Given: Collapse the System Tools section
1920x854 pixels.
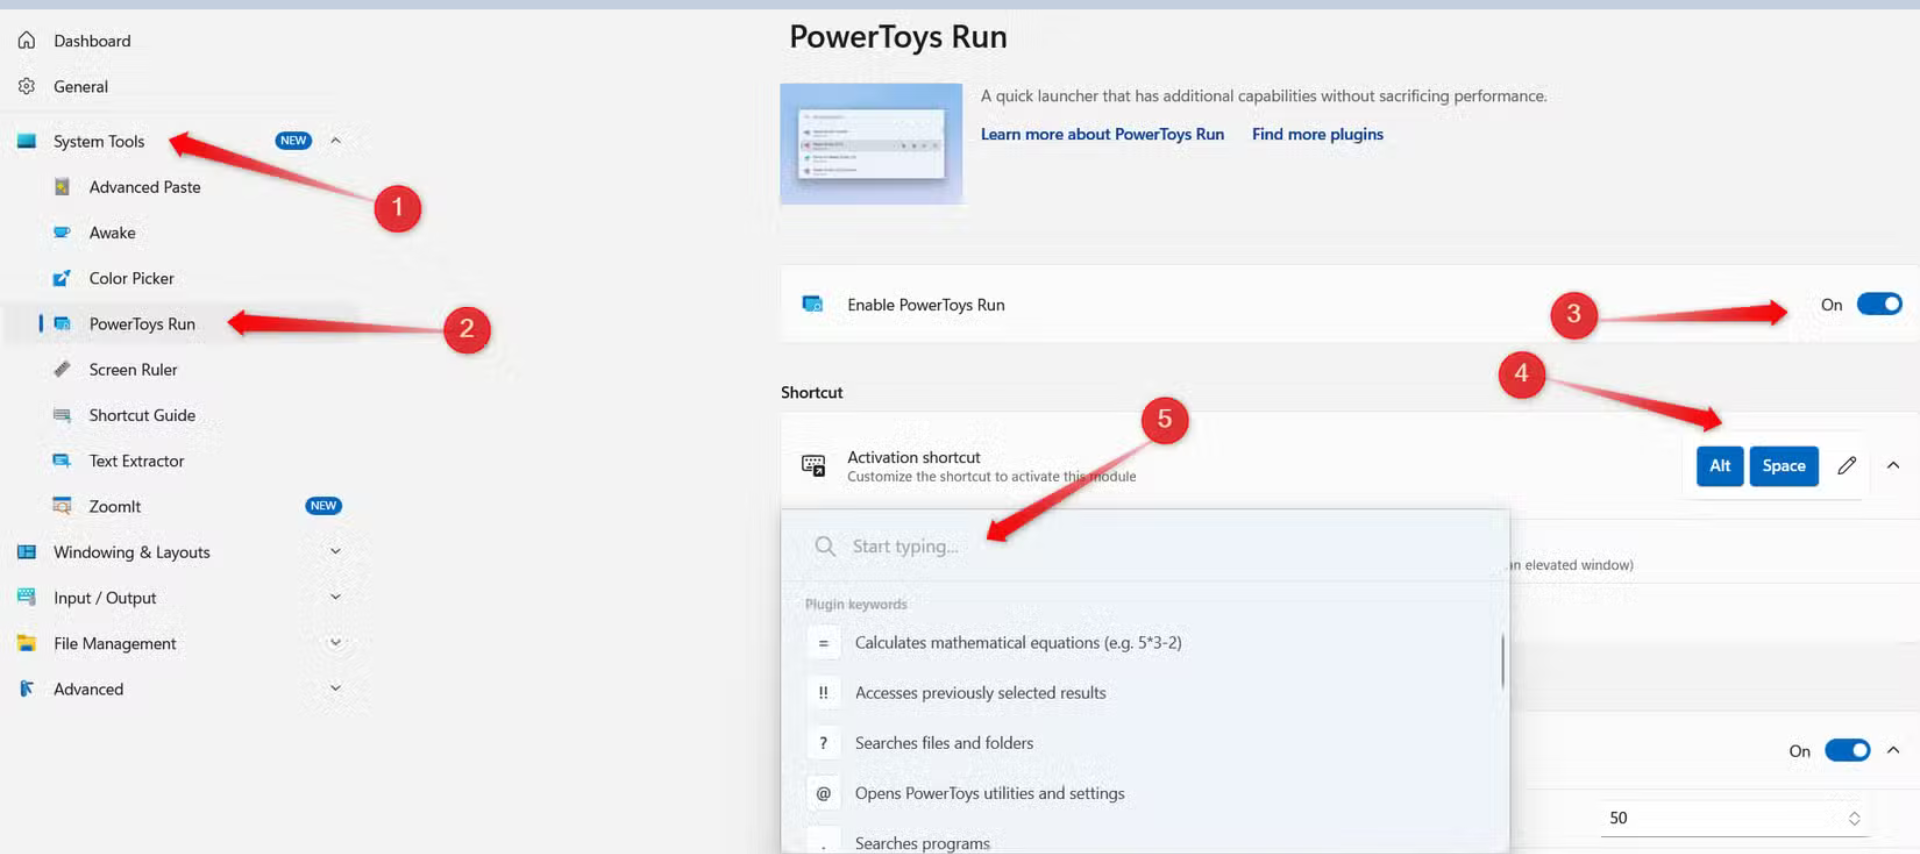Looking at the screenshot, I should [x=336, y=141].
